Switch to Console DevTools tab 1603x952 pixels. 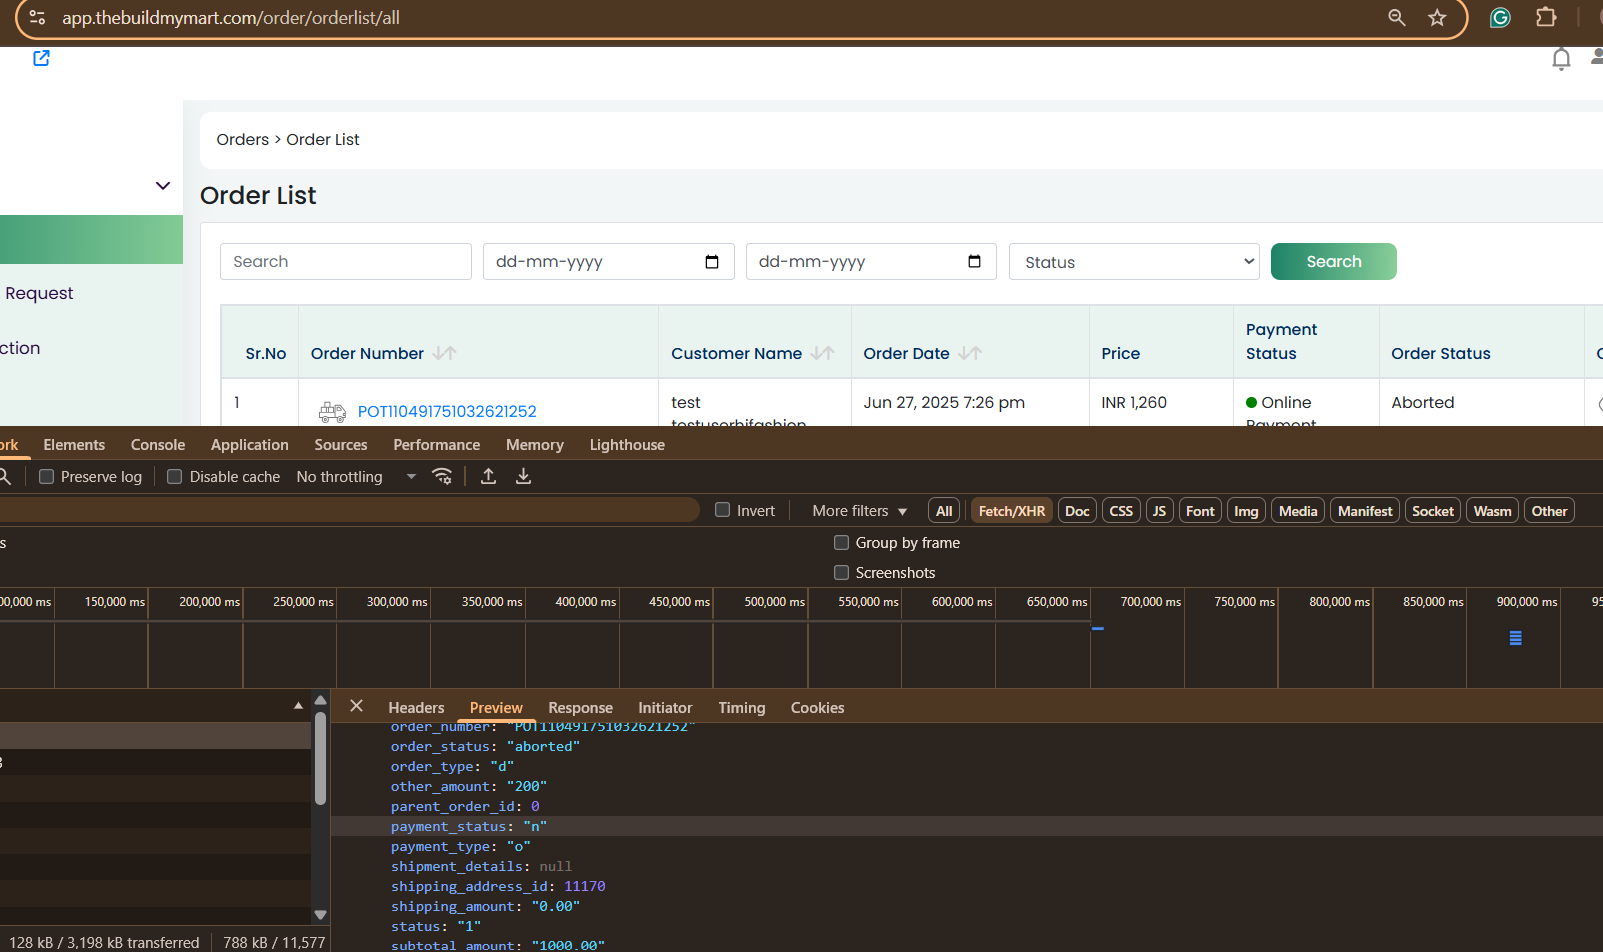(158, 445)
